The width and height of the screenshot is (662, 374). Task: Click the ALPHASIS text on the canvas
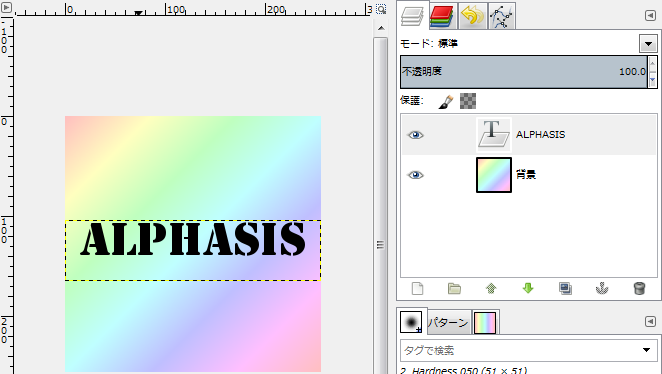193,239
